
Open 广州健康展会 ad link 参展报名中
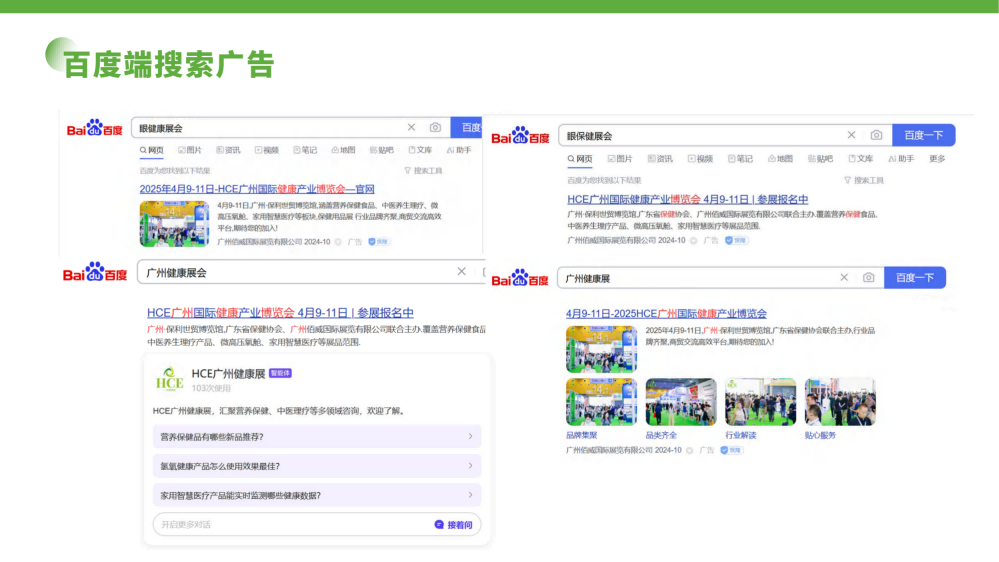(280, 313)
